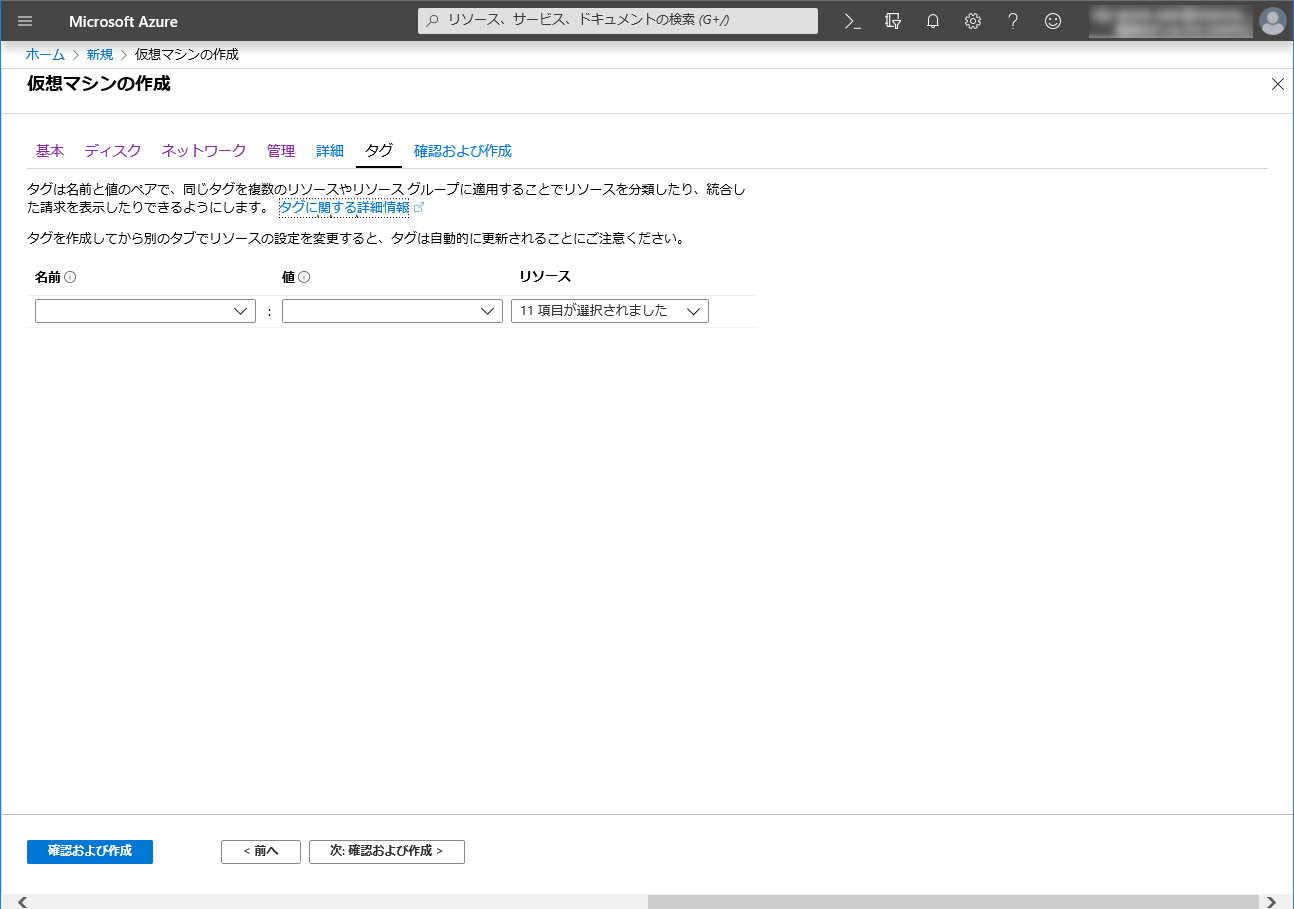The height and width of the screenshot is (909, 1294).
Task: Open the リソース 11 項目 dropdown
Action: pos(609,311)
